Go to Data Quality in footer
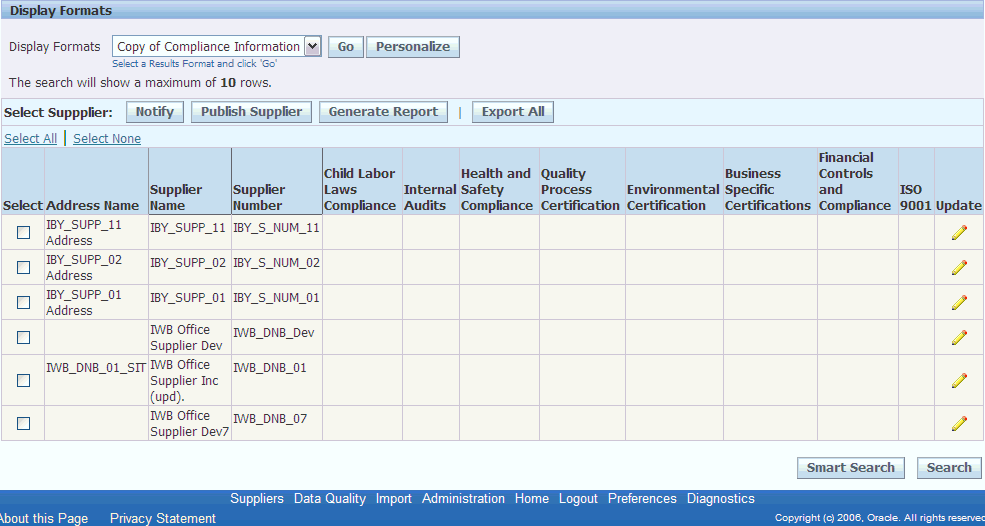Image resolution: width=985 pixels, height=526 pixels. pos(330,498)
